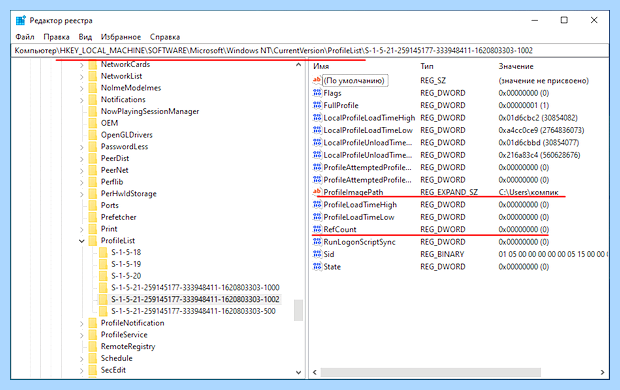Click the Sid binary value icon
The width and height of the screenshot is (620, 390).
coord(317,254)
